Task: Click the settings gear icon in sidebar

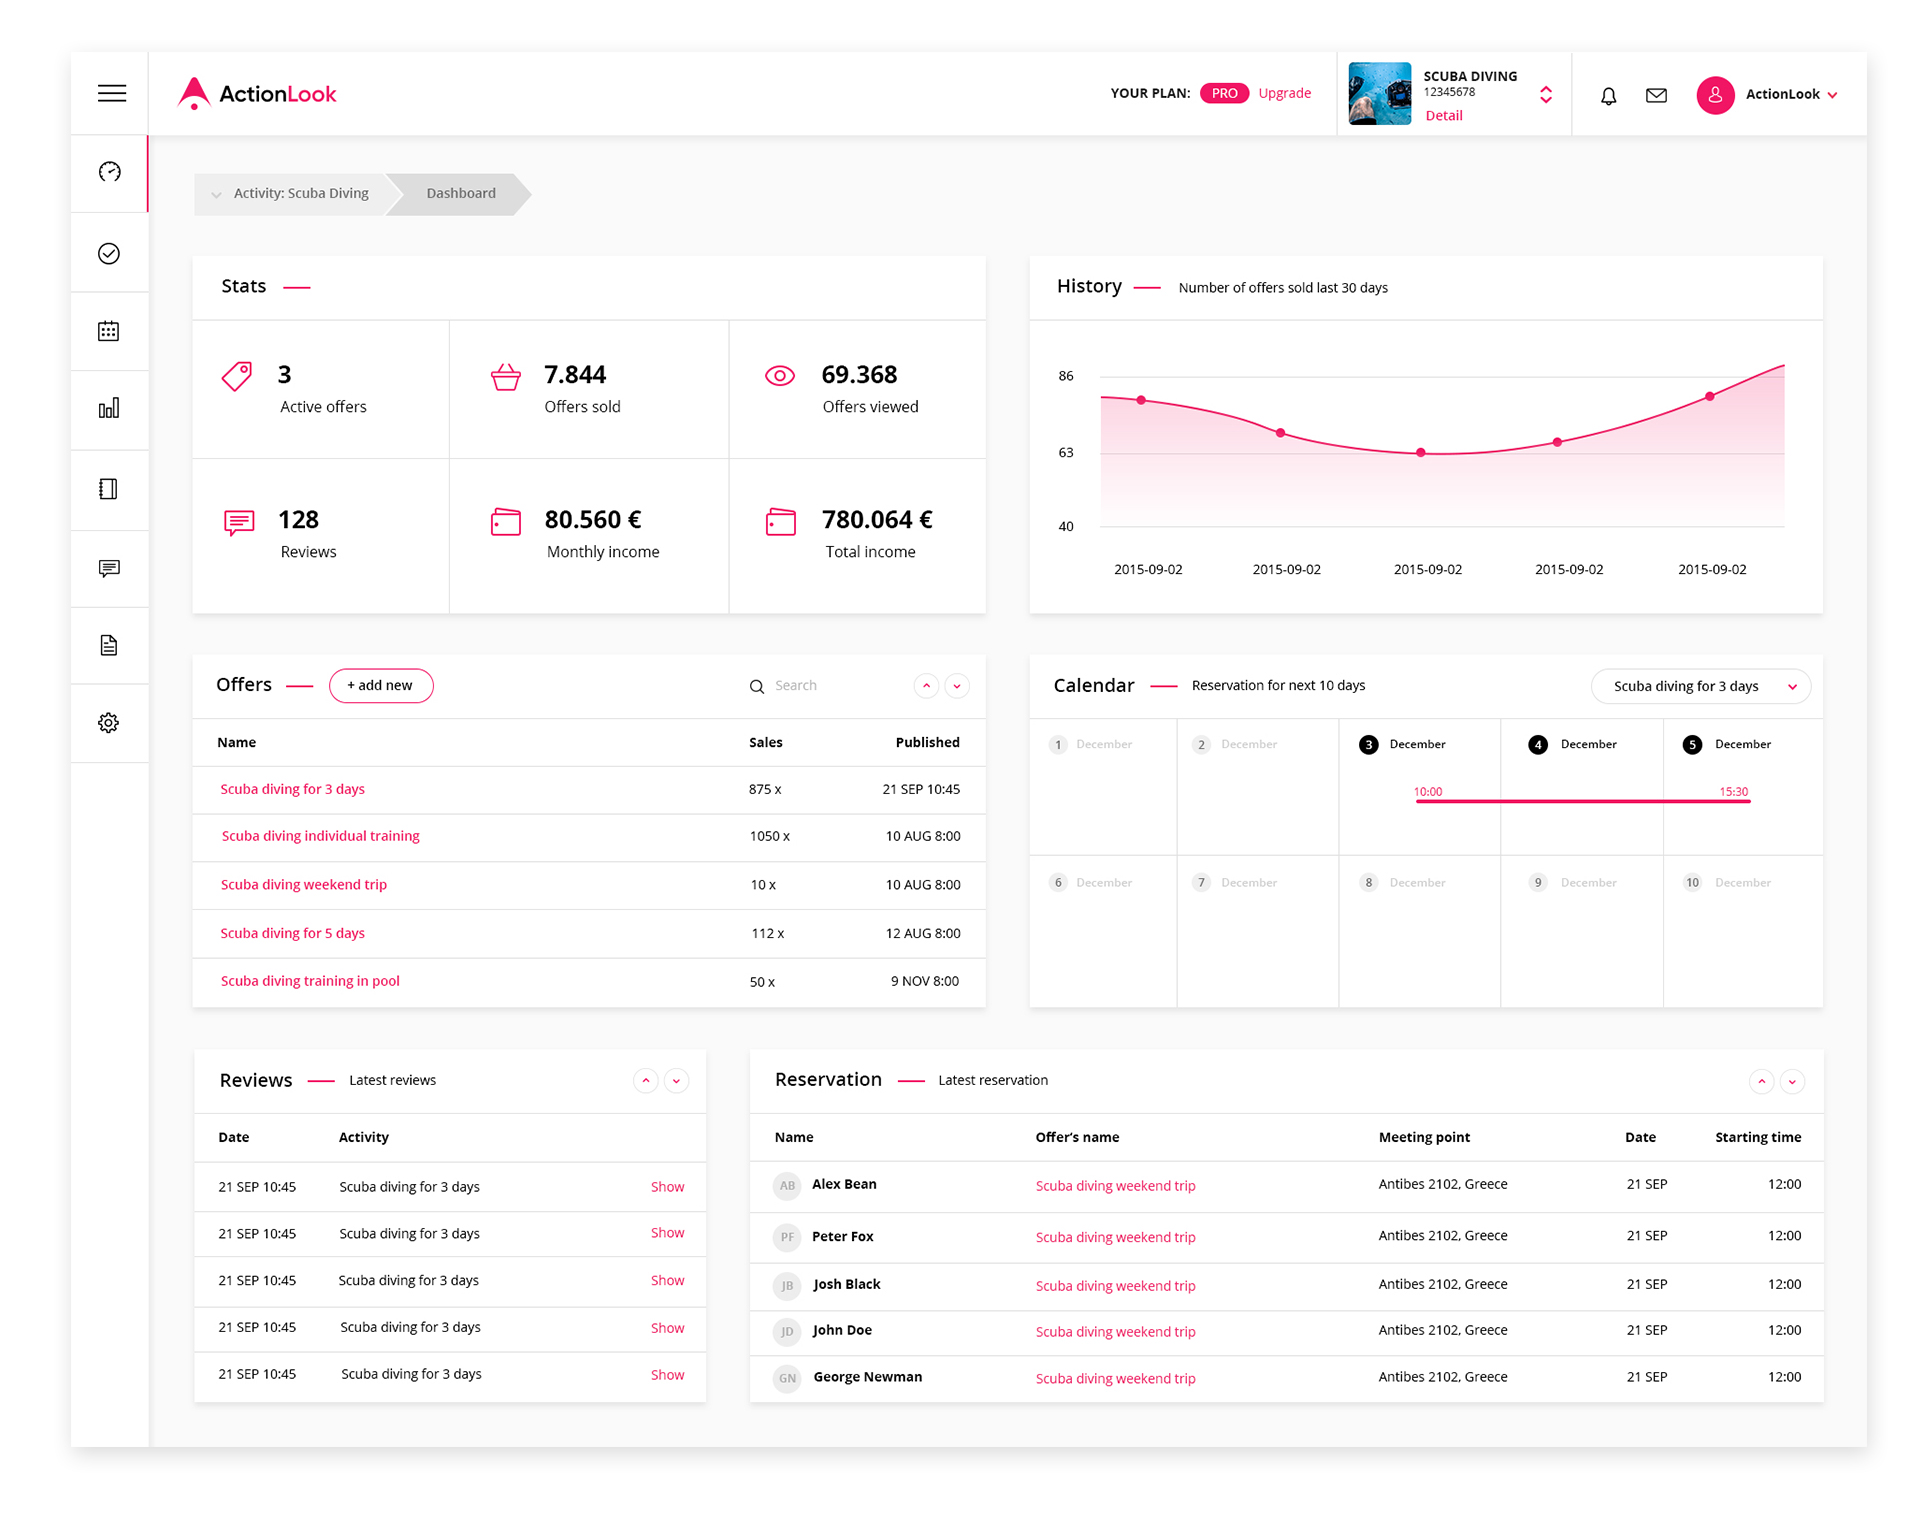Action: 109,723
